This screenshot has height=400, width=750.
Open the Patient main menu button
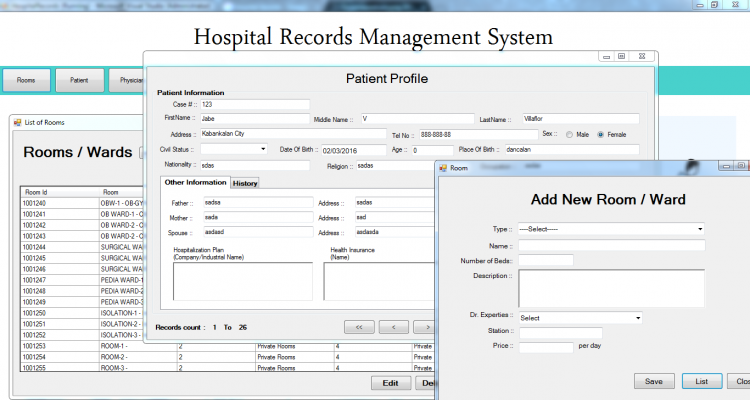click(x=79, y=80)
